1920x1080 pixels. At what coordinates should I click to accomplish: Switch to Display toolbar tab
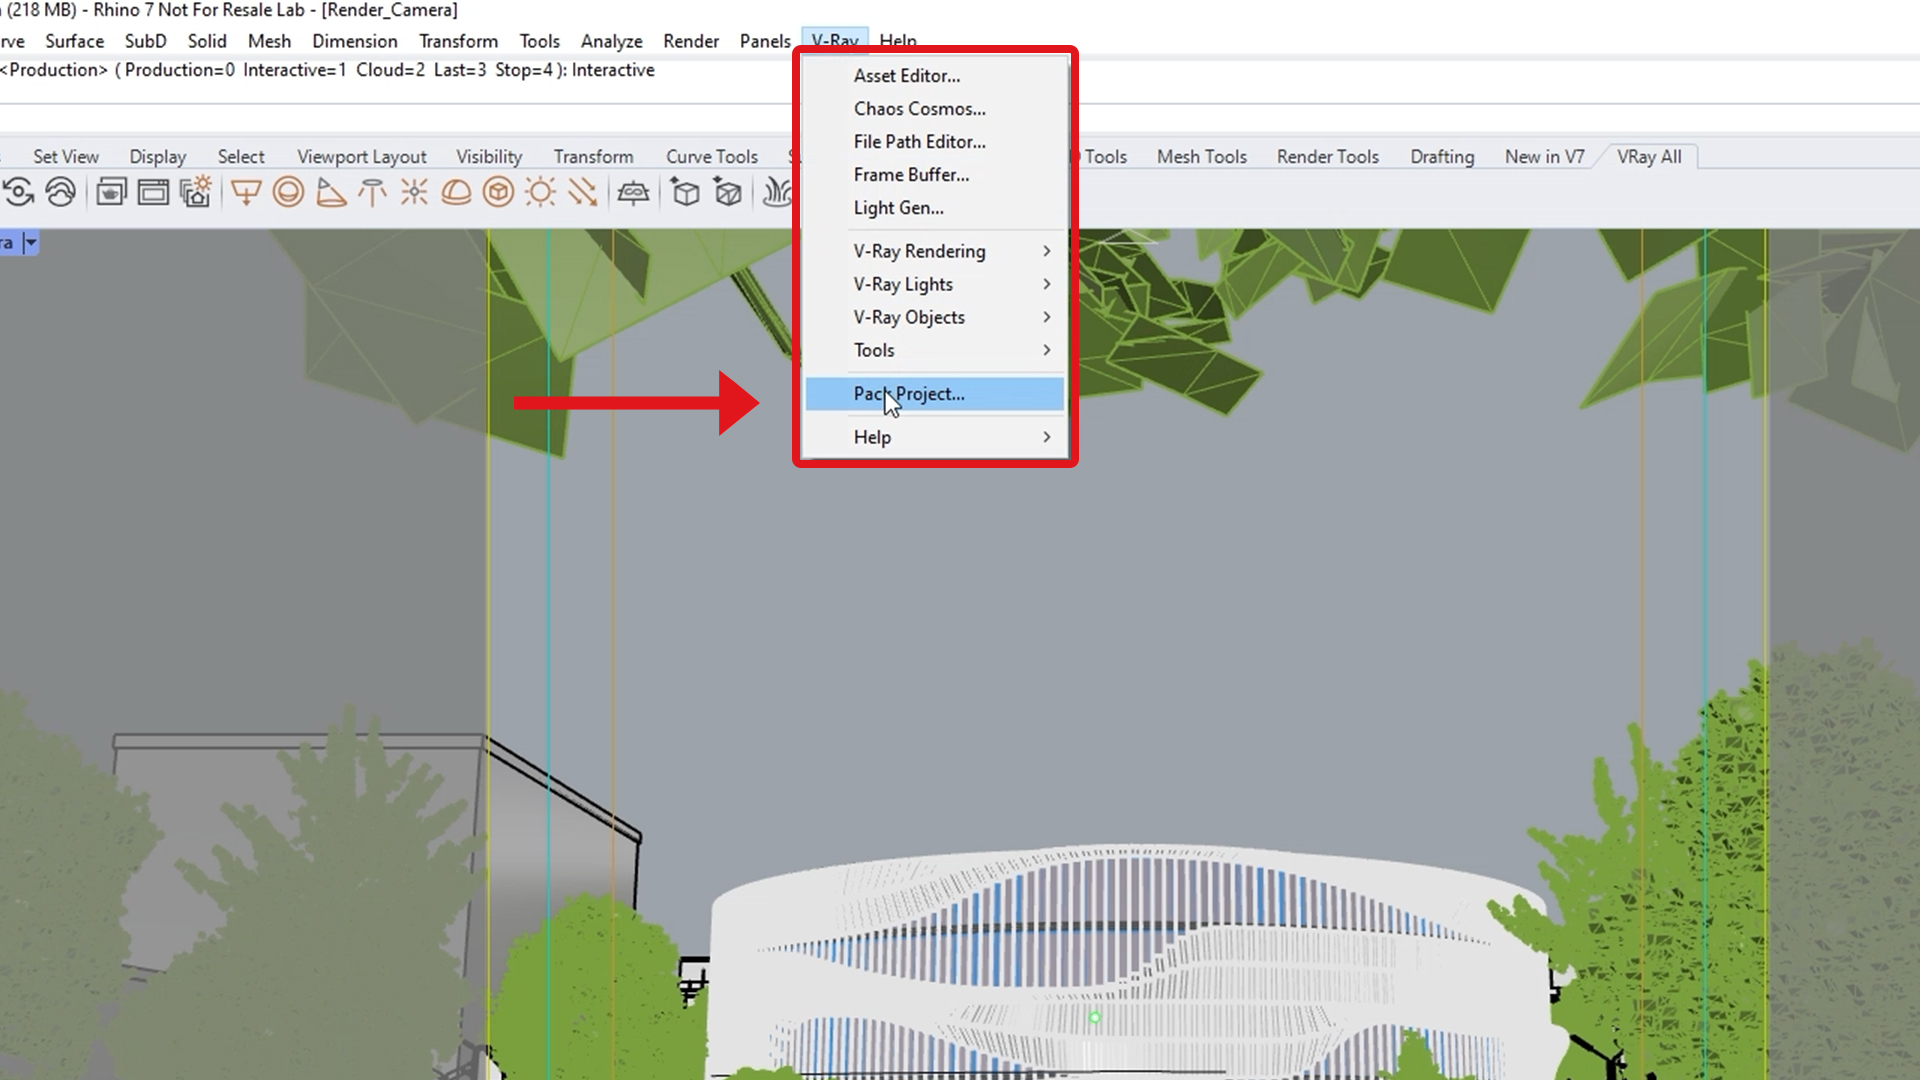(158, 157)
